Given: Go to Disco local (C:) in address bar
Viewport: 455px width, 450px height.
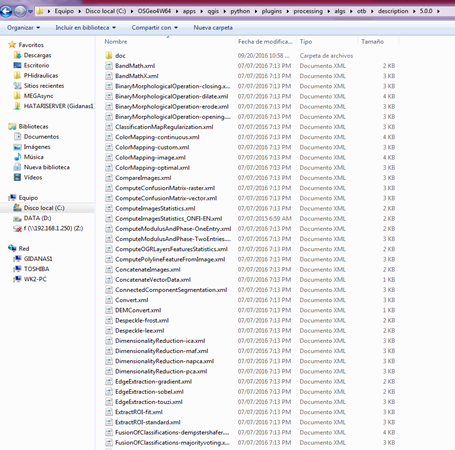Looking at the screenshot, I should (106, 11).
